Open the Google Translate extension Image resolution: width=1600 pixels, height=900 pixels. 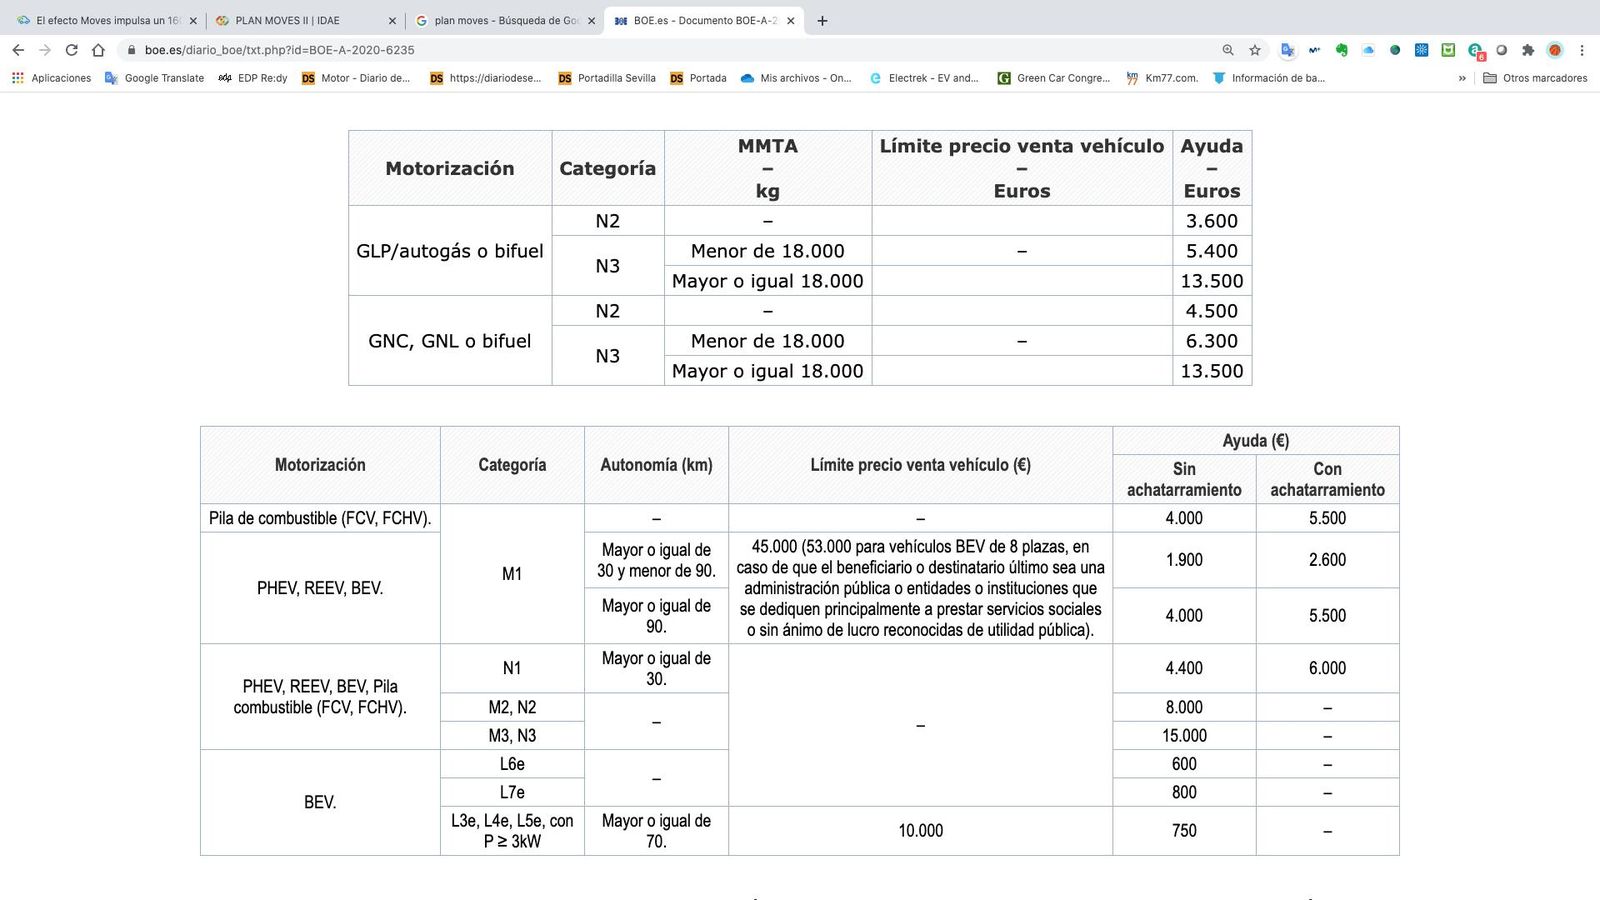pos(1286,49)
